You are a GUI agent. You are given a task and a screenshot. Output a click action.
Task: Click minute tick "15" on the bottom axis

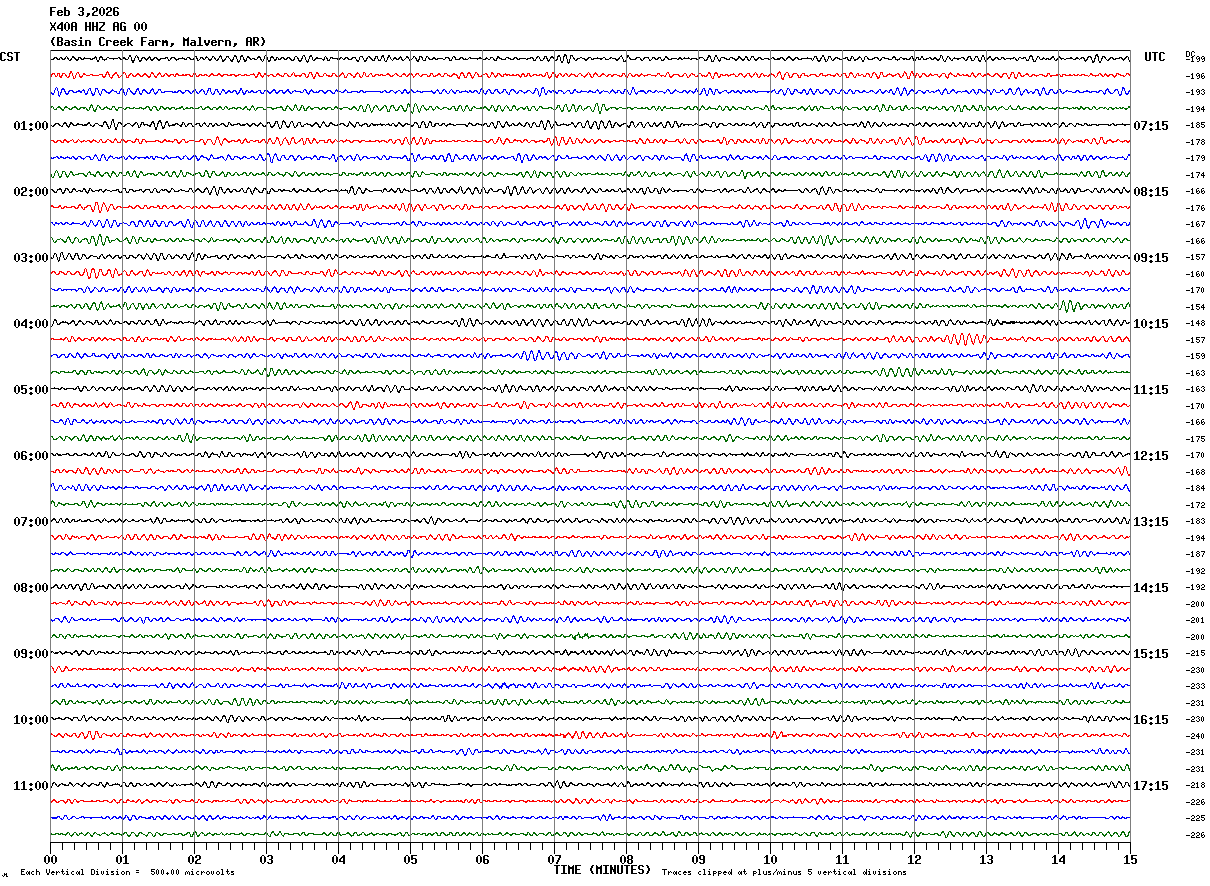click(1130, 859)
